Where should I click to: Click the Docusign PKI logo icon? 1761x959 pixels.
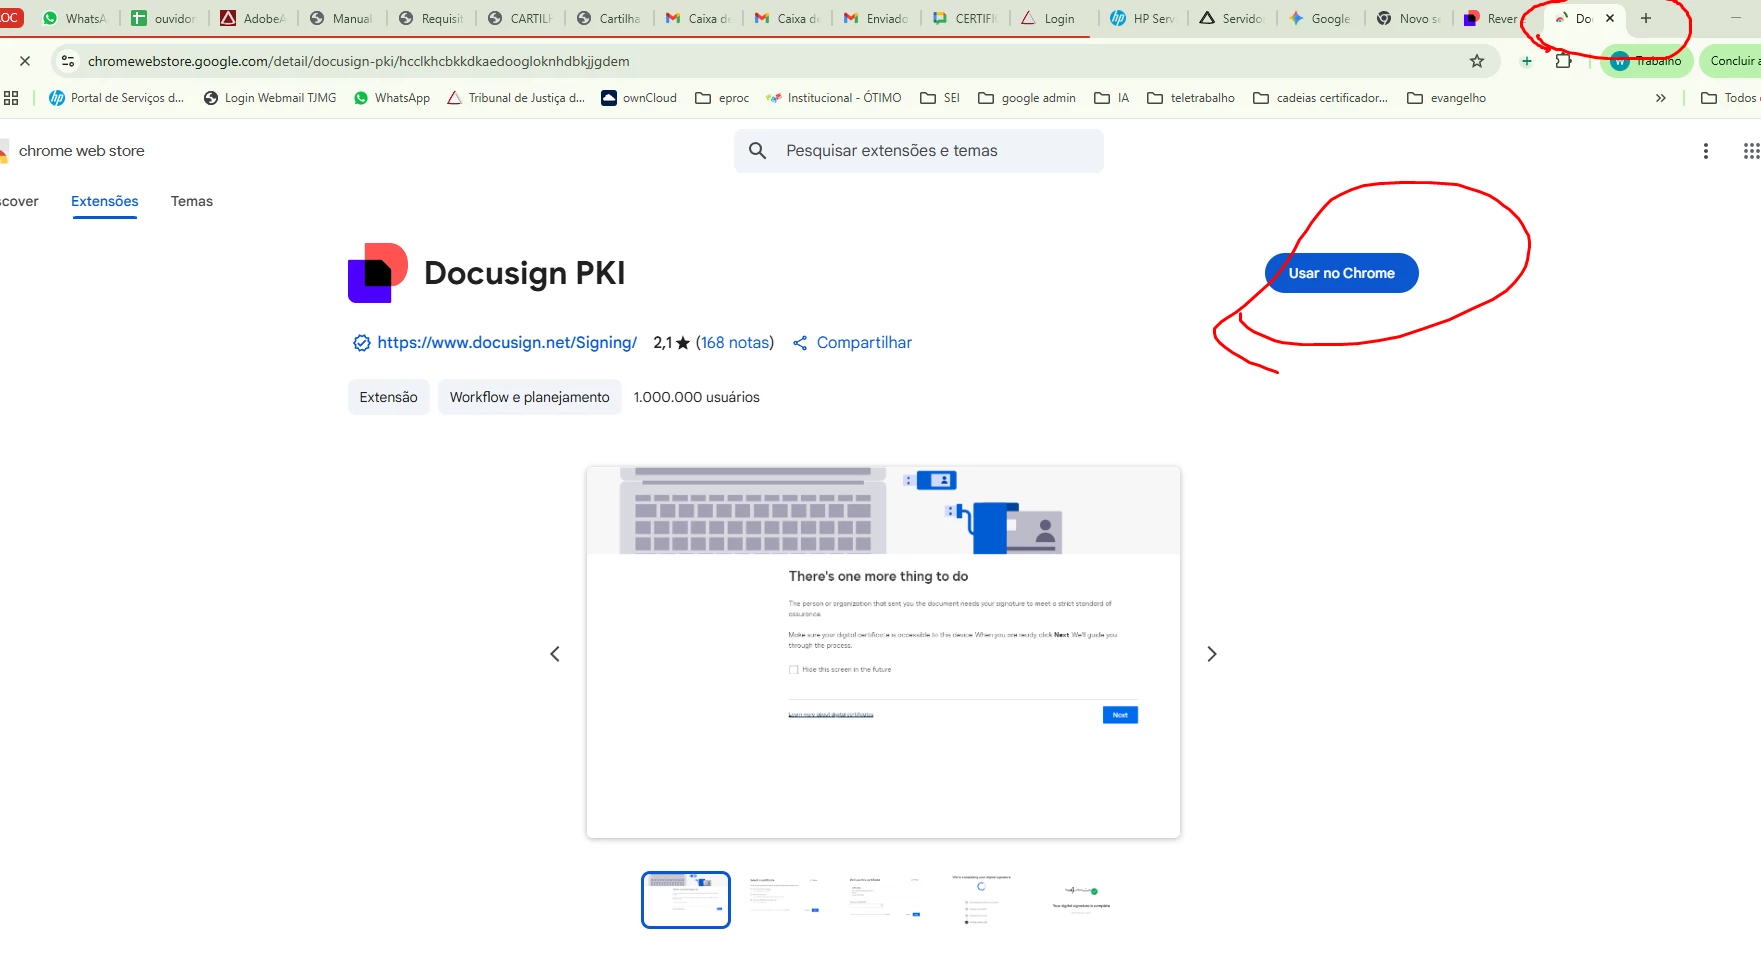(378, 272)
